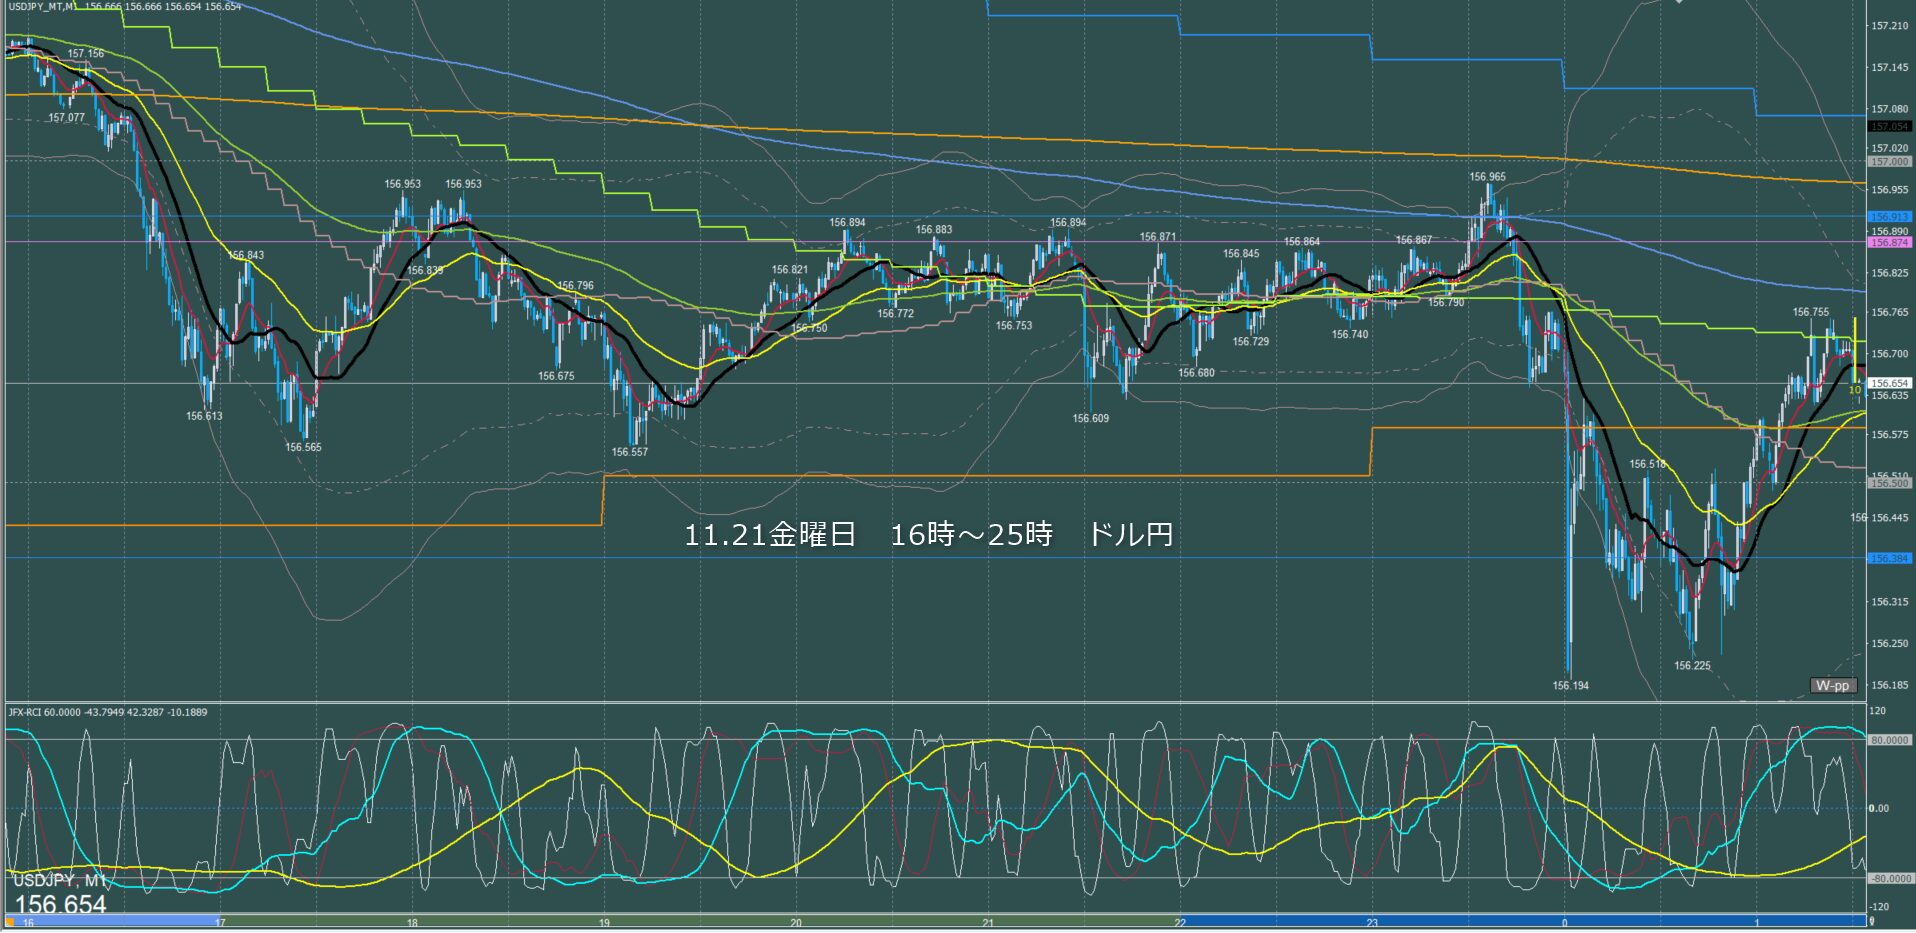1916x933 pixels.
Task: Click the 80.0000 RCI level tag
Action: 1889,740
